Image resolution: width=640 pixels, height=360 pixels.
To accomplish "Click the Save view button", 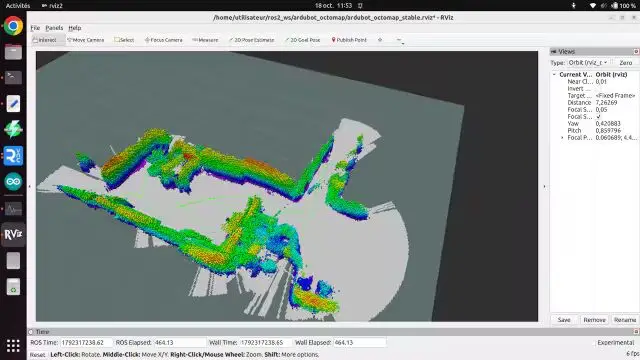I will 564,320.
